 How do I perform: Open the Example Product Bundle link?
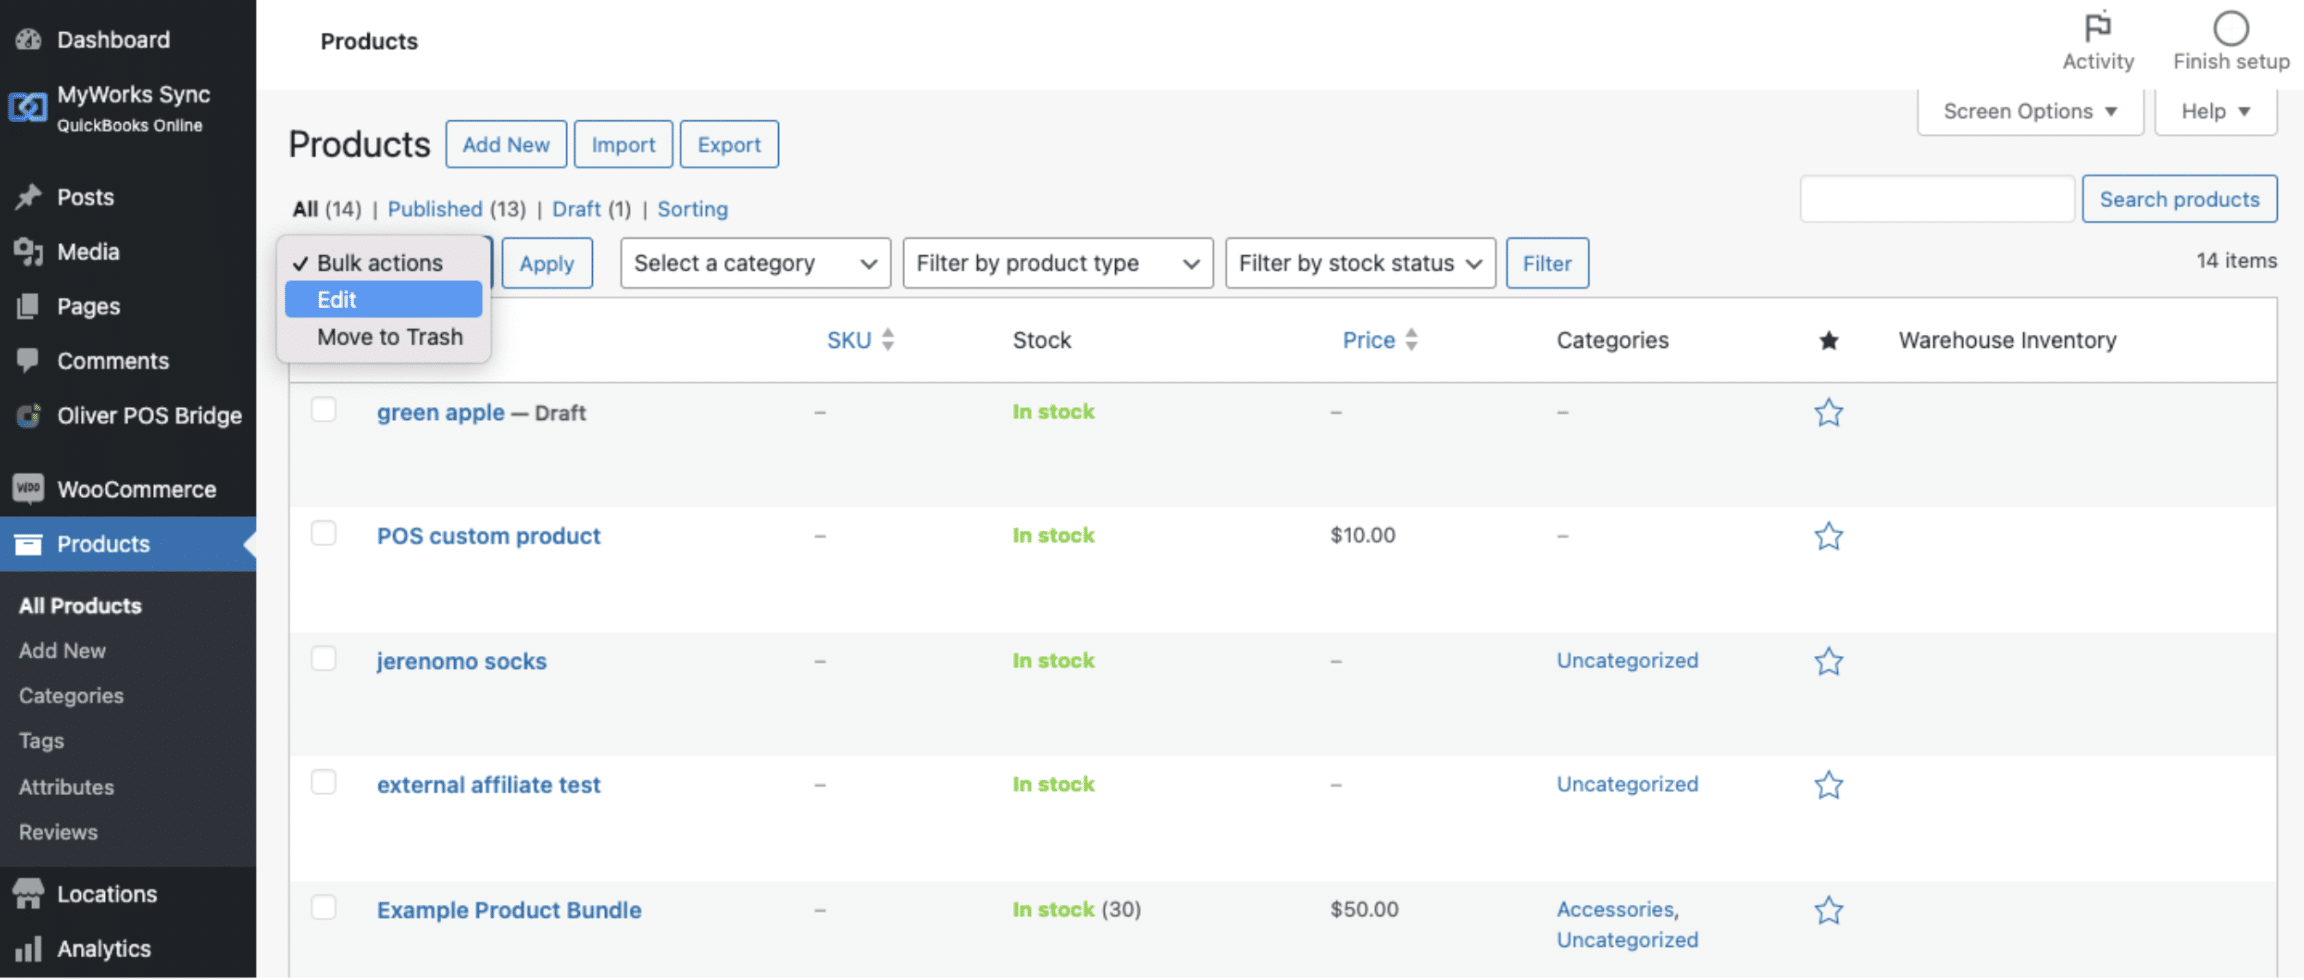coord(509,910)
